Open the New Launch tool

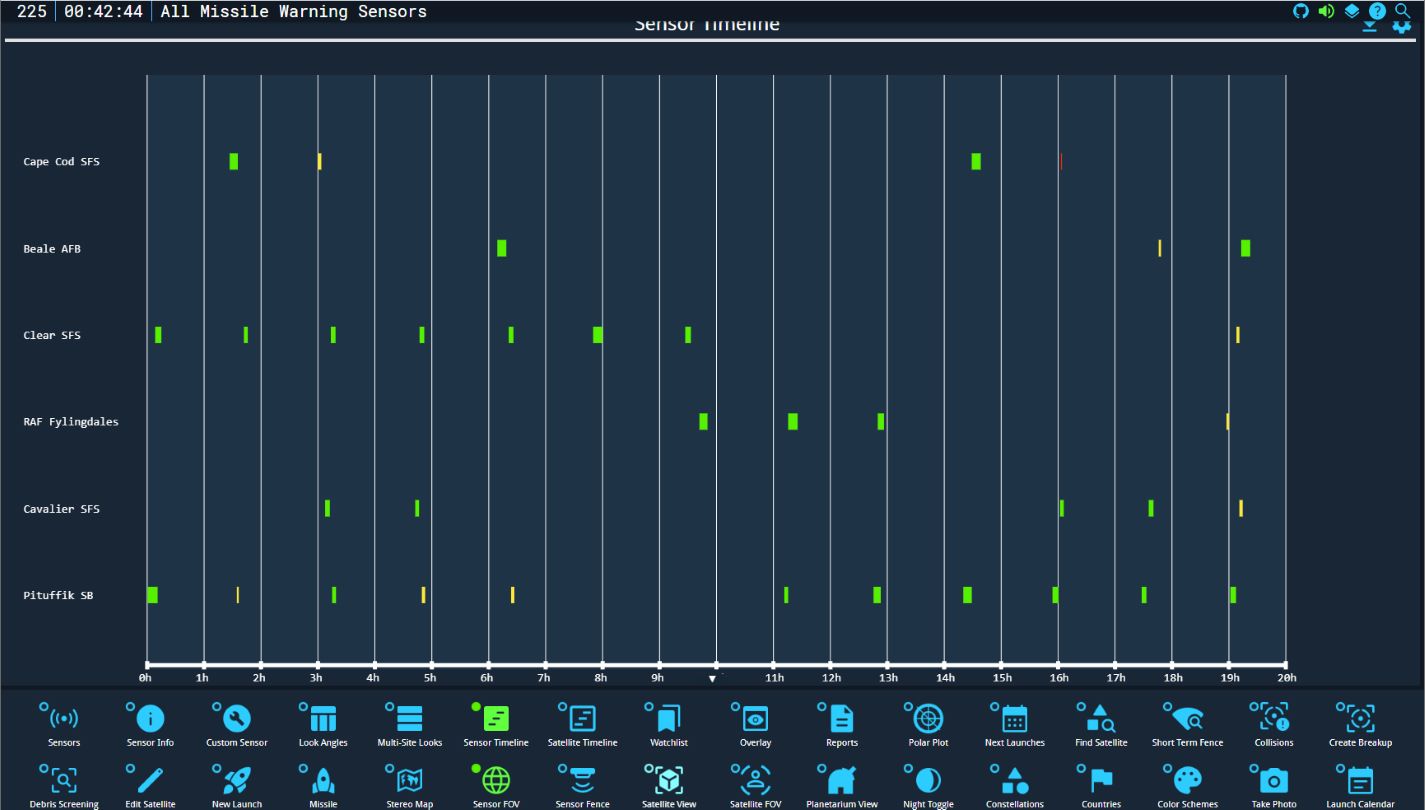[x=237, y=780]
